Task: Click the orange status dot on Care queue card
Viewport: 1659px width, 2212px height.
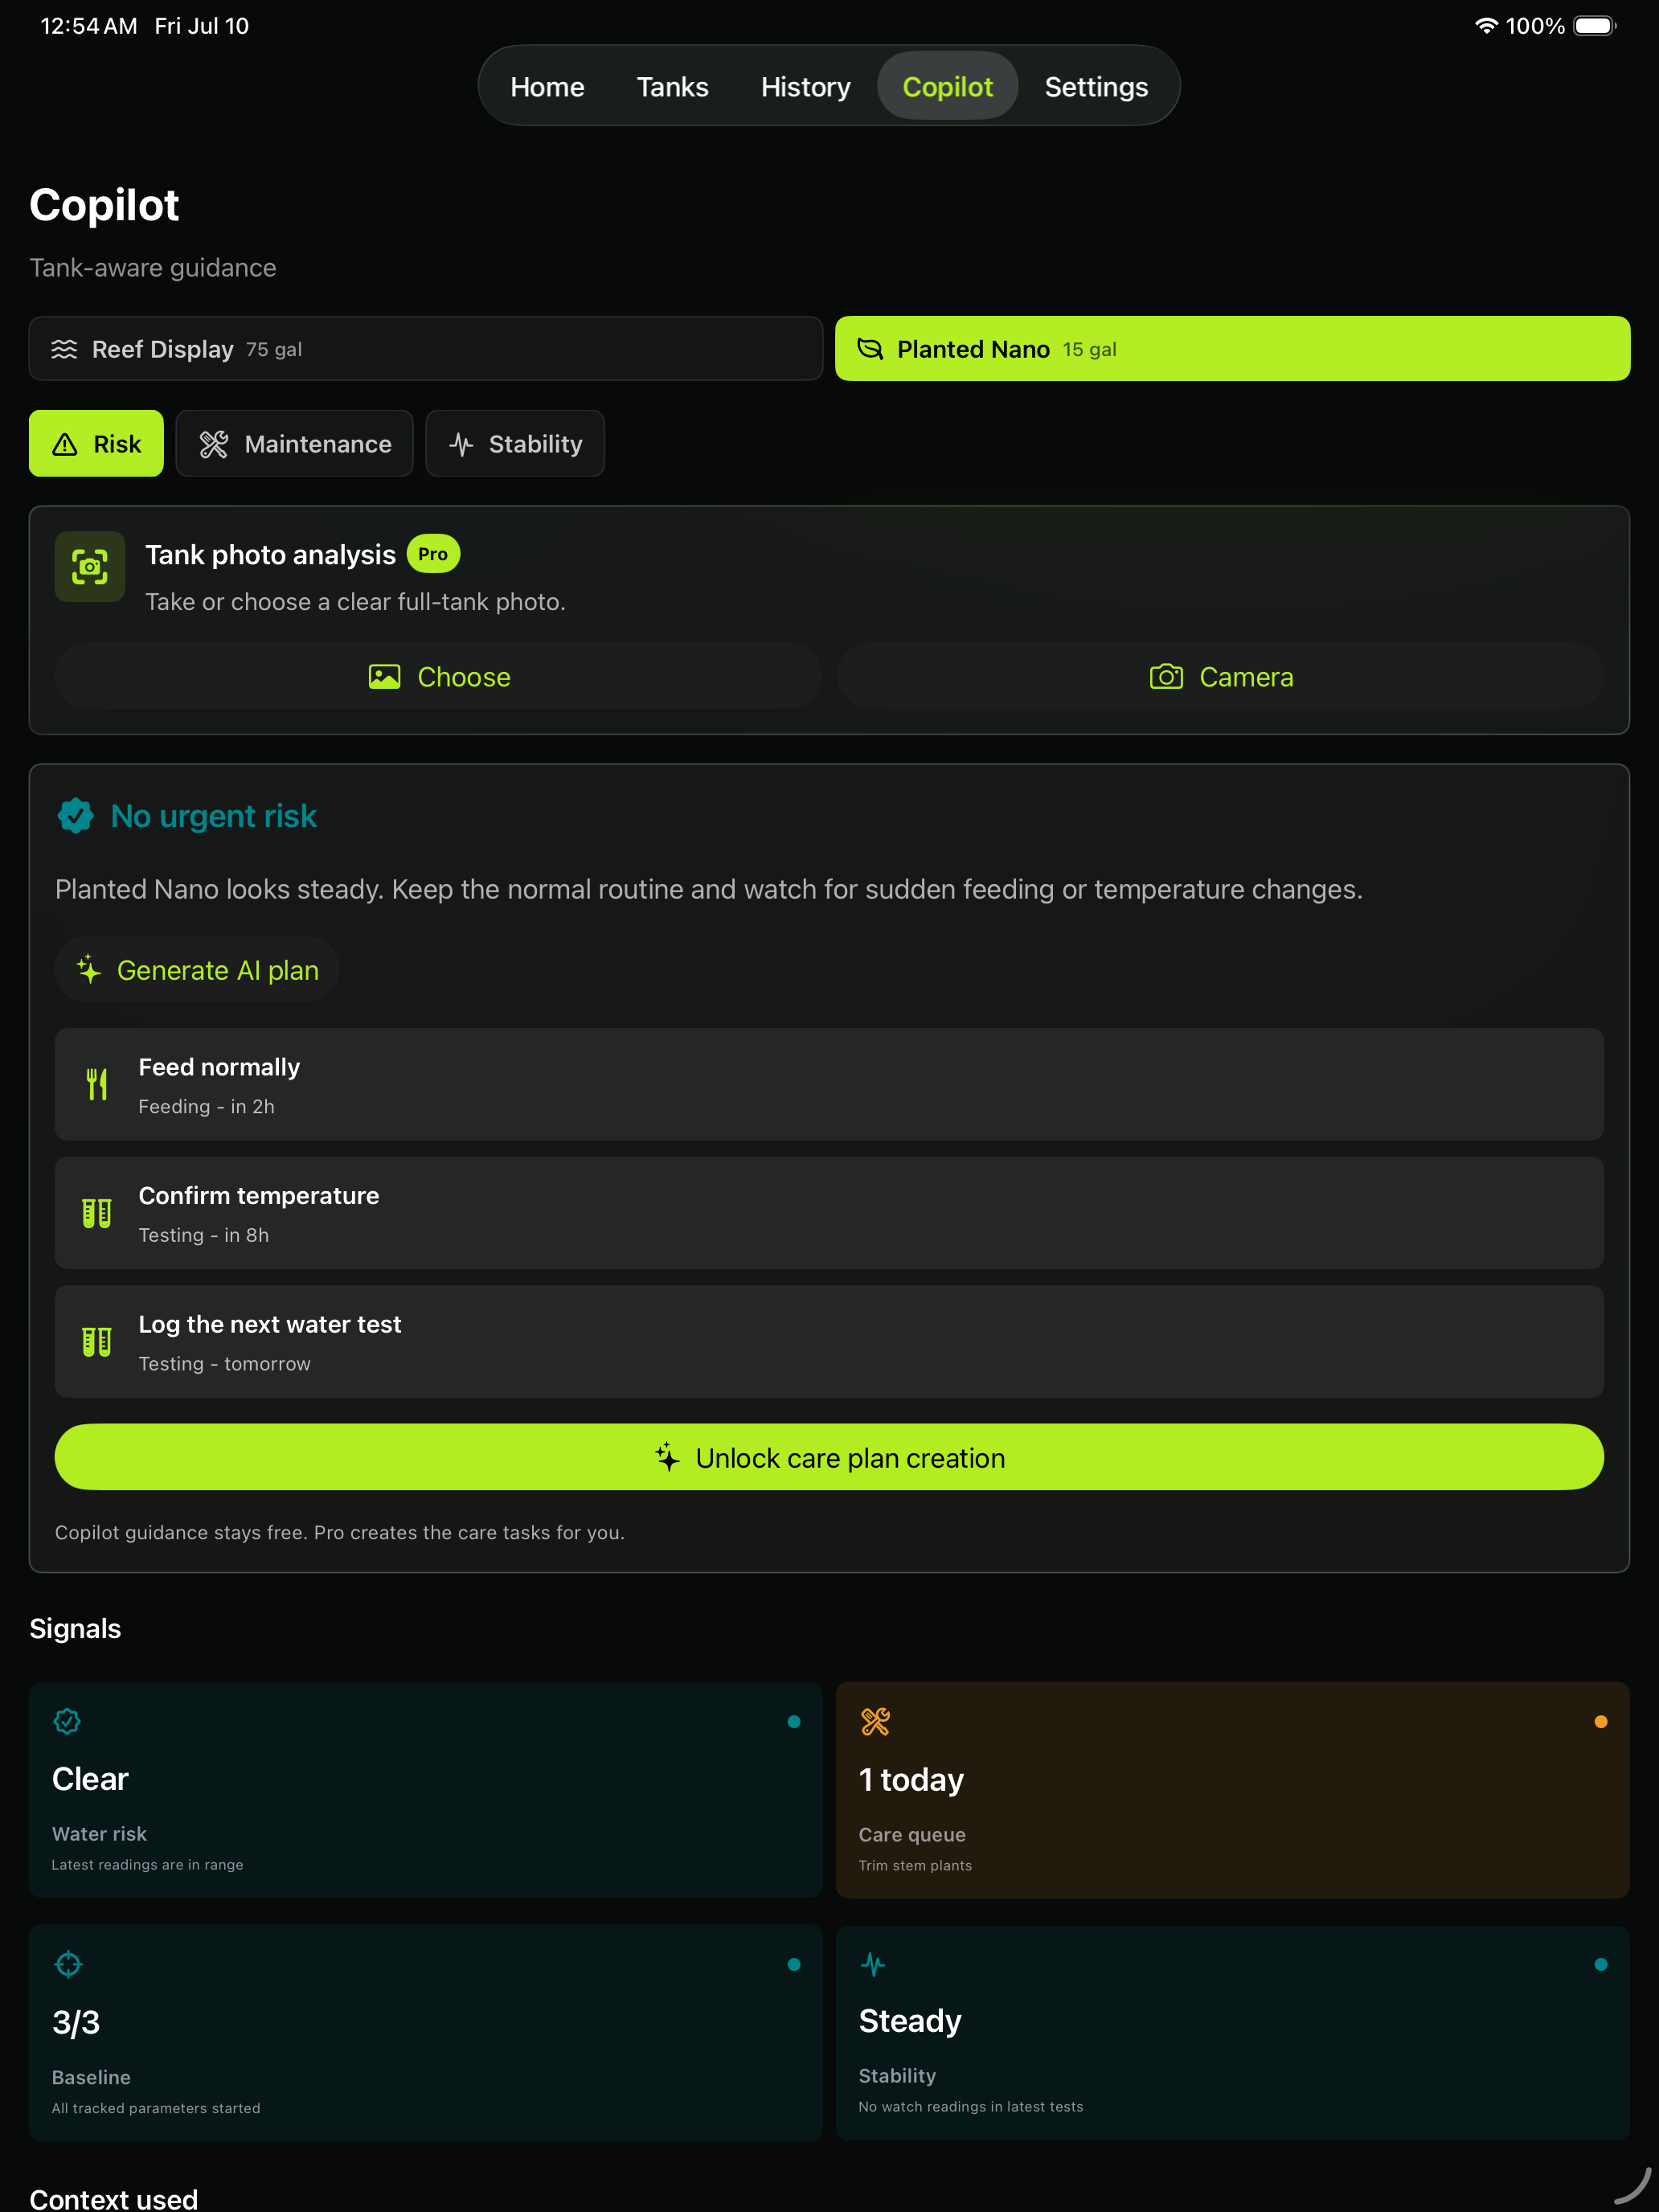Action: pyautogui.click(x=1601, y=1722)
